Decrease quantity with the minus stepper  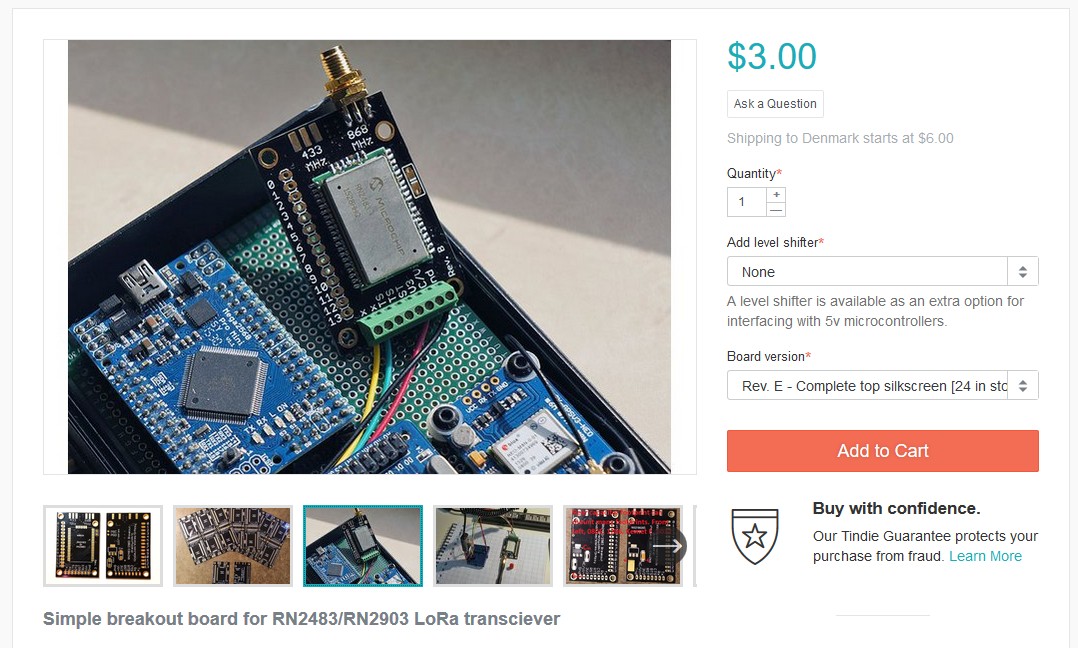[x=776, y=210]
